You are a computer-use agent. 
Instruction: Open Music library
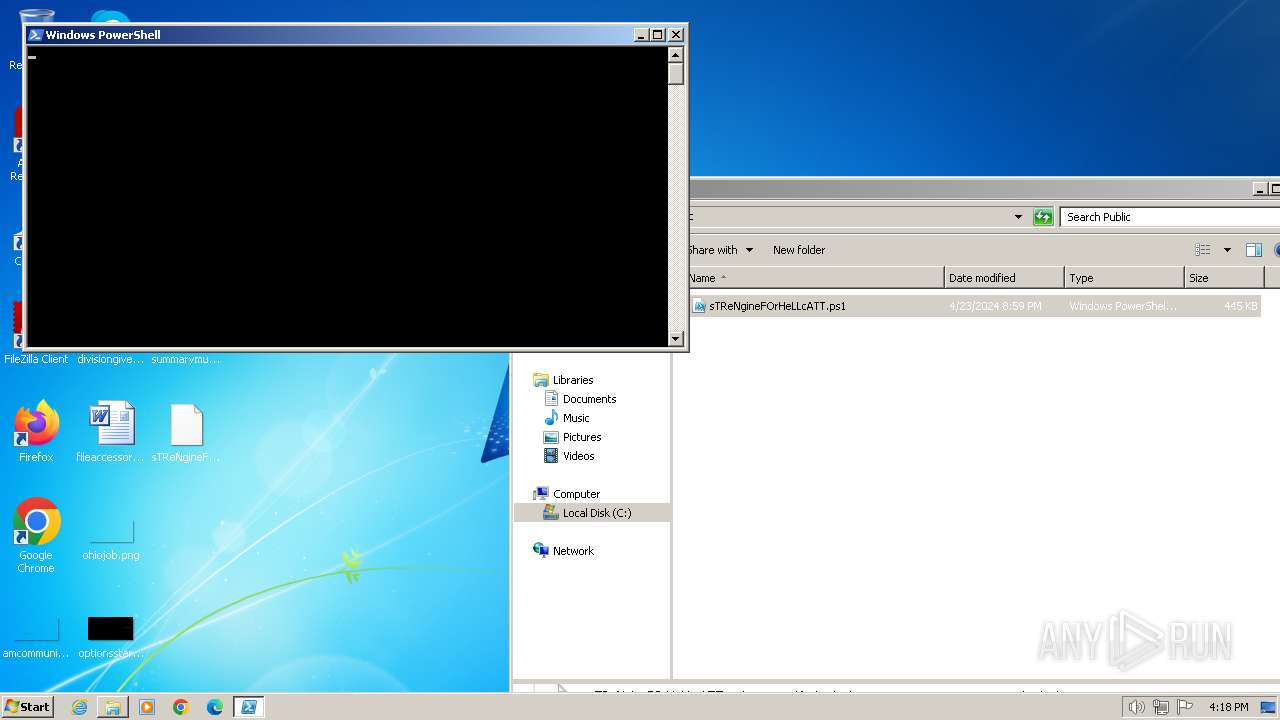(576, 418)
